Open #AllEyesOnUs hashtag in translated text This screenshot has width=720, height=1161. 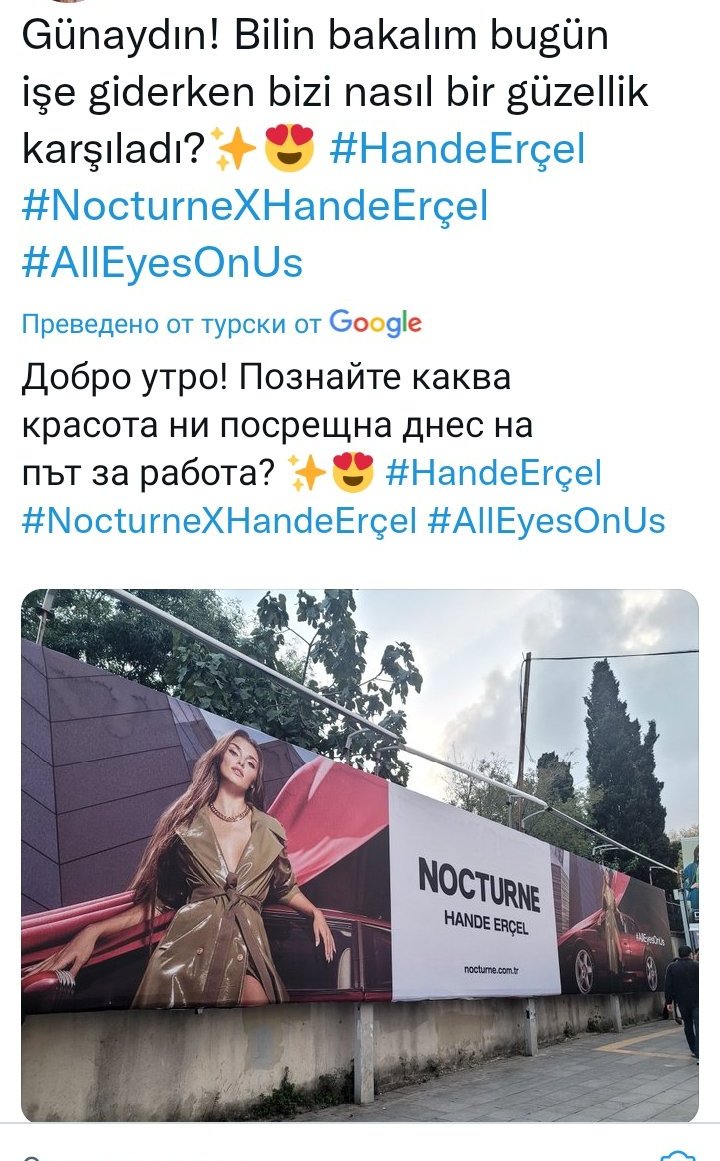(547, 521)
